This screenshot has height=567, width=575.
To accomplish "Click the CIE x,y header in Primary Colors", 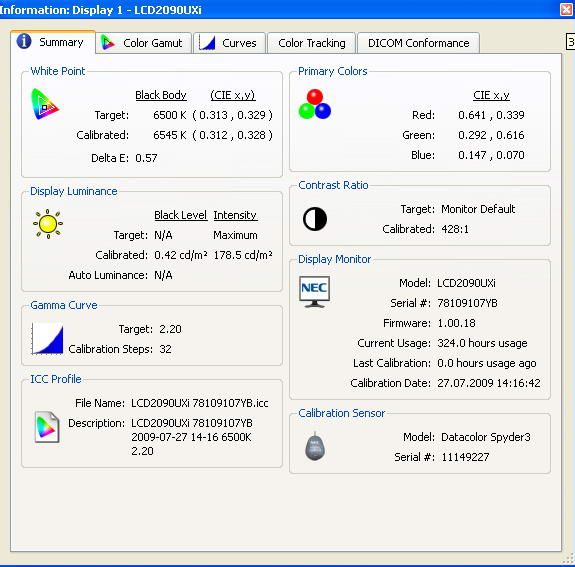I will click(491, 95).
